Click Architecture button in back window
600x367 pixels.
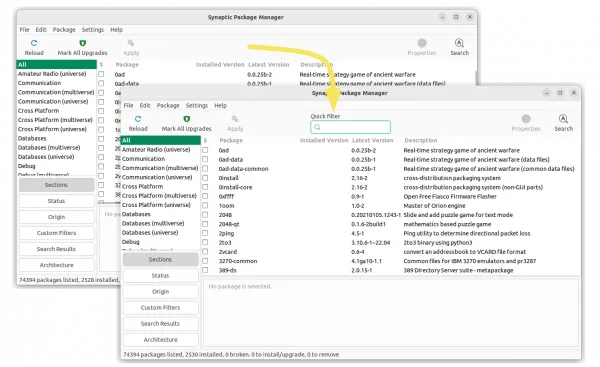point(56,265)
